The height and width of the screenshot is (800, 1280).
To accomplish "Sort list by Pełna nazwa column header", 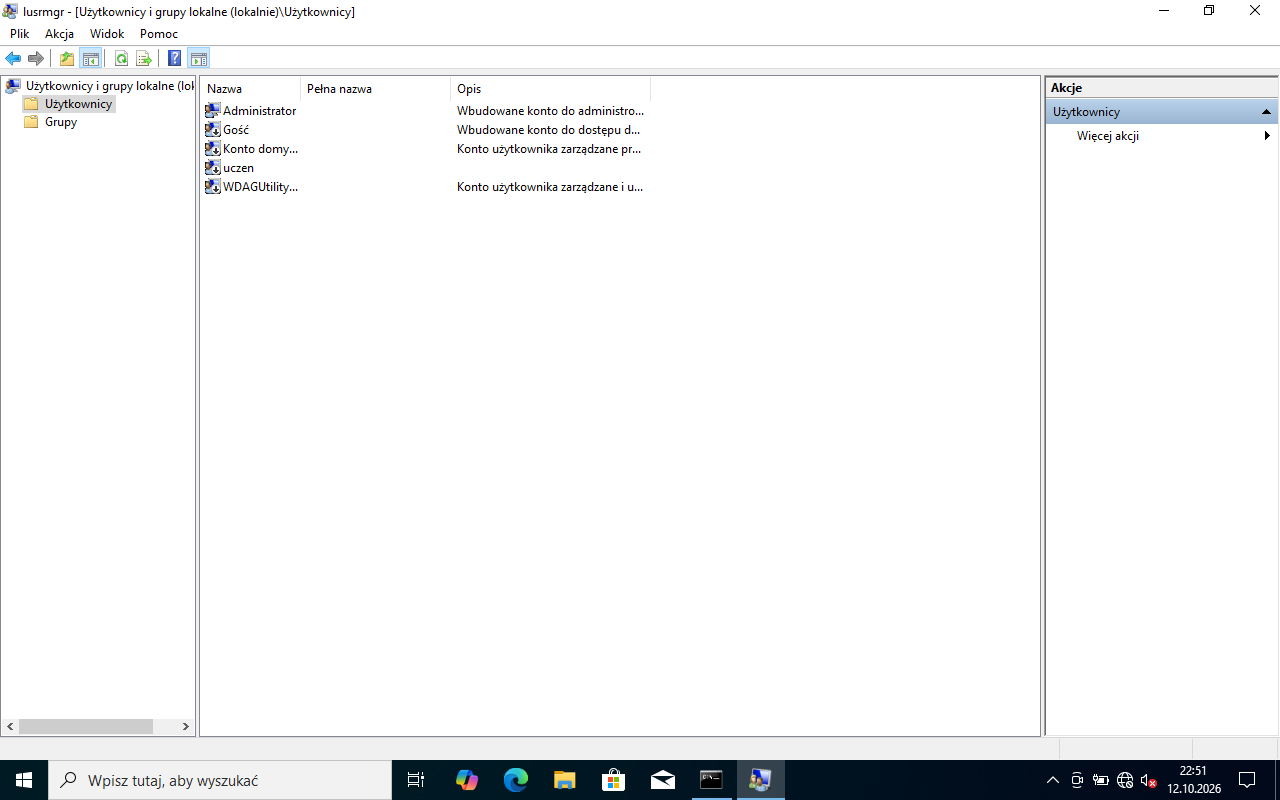I will click(x=375, y=89).
